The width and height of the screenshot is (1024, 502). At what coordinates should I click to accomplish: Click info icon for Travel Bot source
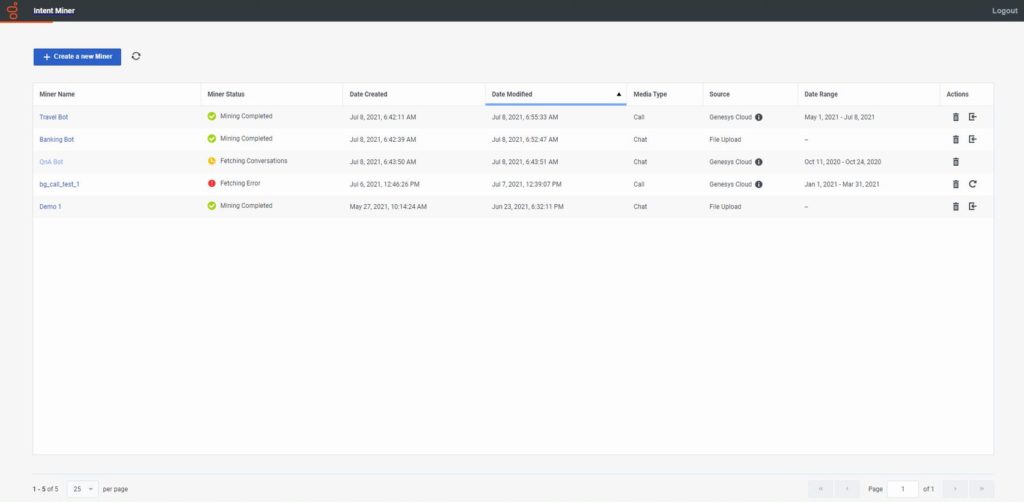[x=759, y=118]
